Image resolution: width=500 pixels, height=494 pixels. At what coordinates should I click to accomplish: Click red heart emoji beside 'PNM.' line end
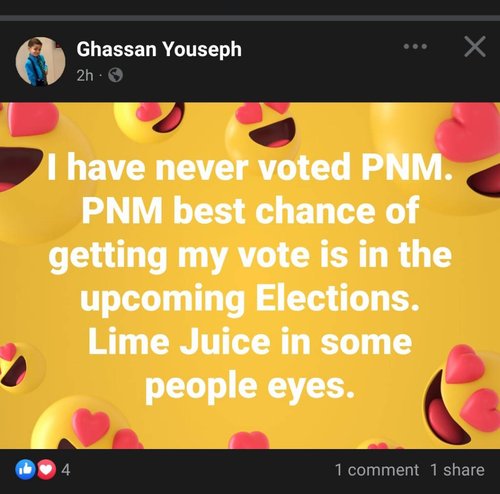(469, 132)
